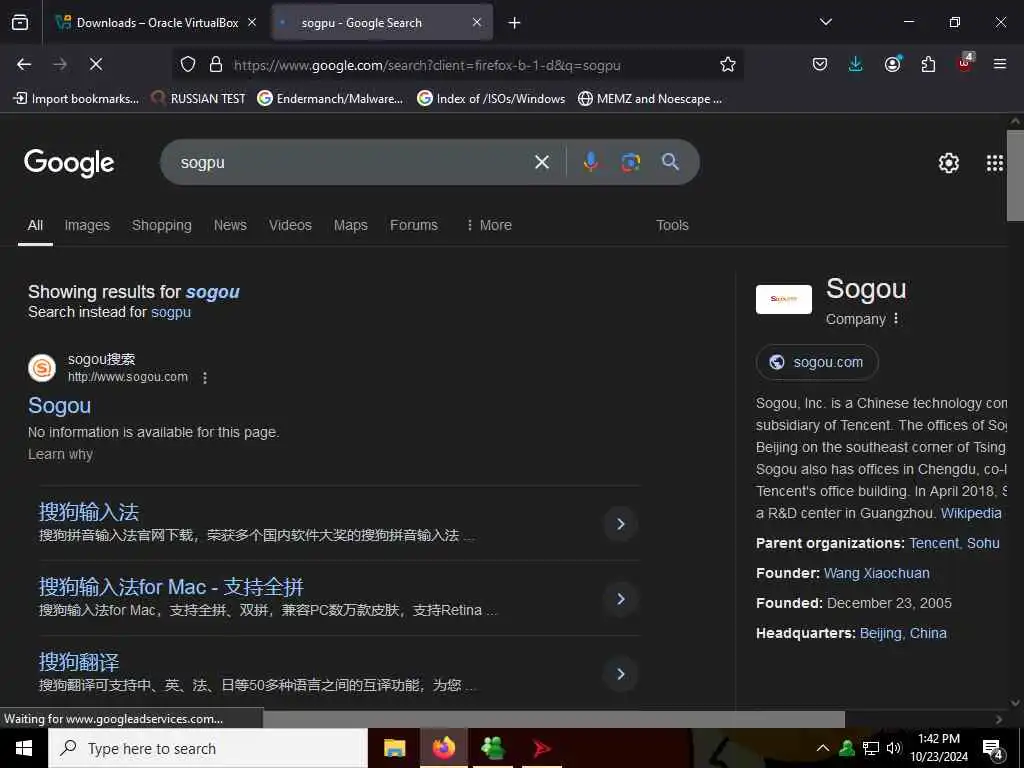Submit search with magnifier icon
The width and height of the screenshot is (1024, 768).
tap(670, 161)
